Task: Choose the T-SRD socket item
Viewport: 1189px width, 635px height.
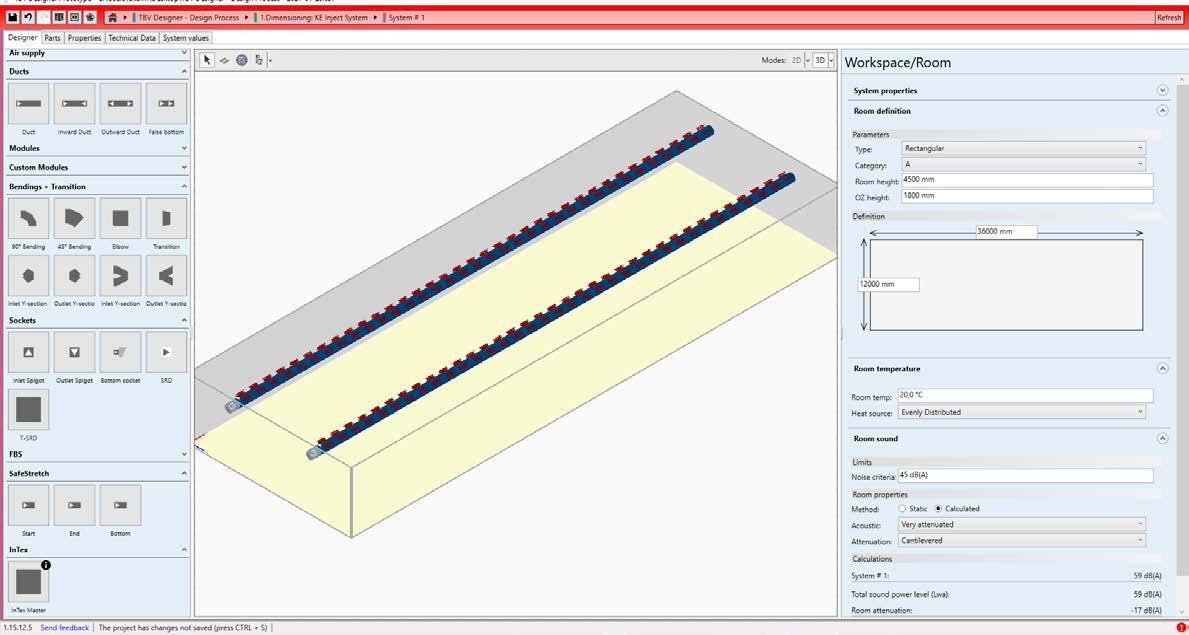Action: tap(29, 410)
